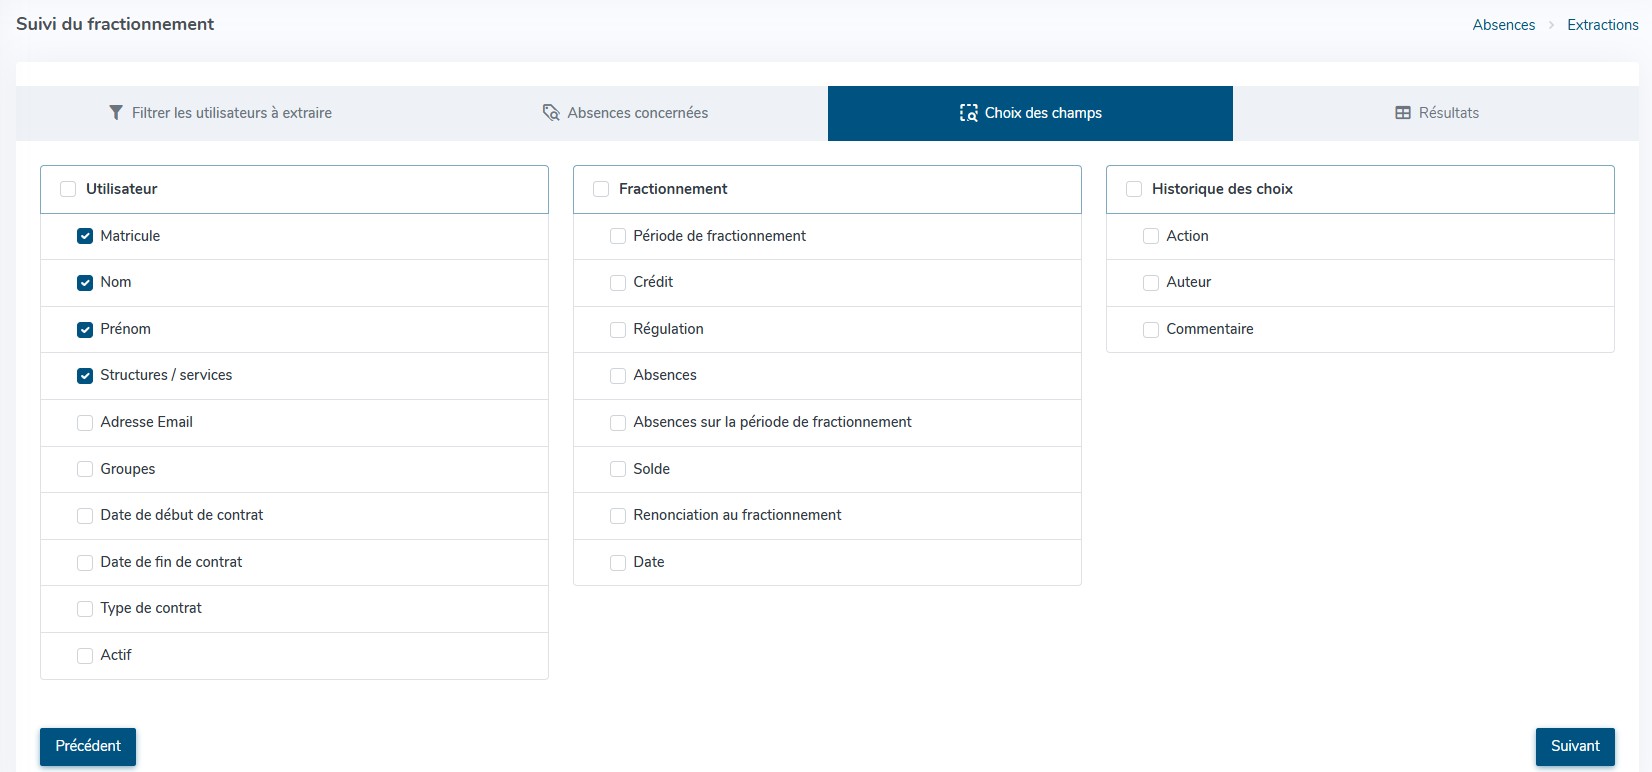Screen dimensions: 1652x772
Task: Select all Utilisateur fields checkbox
Action: click(68, 189)
